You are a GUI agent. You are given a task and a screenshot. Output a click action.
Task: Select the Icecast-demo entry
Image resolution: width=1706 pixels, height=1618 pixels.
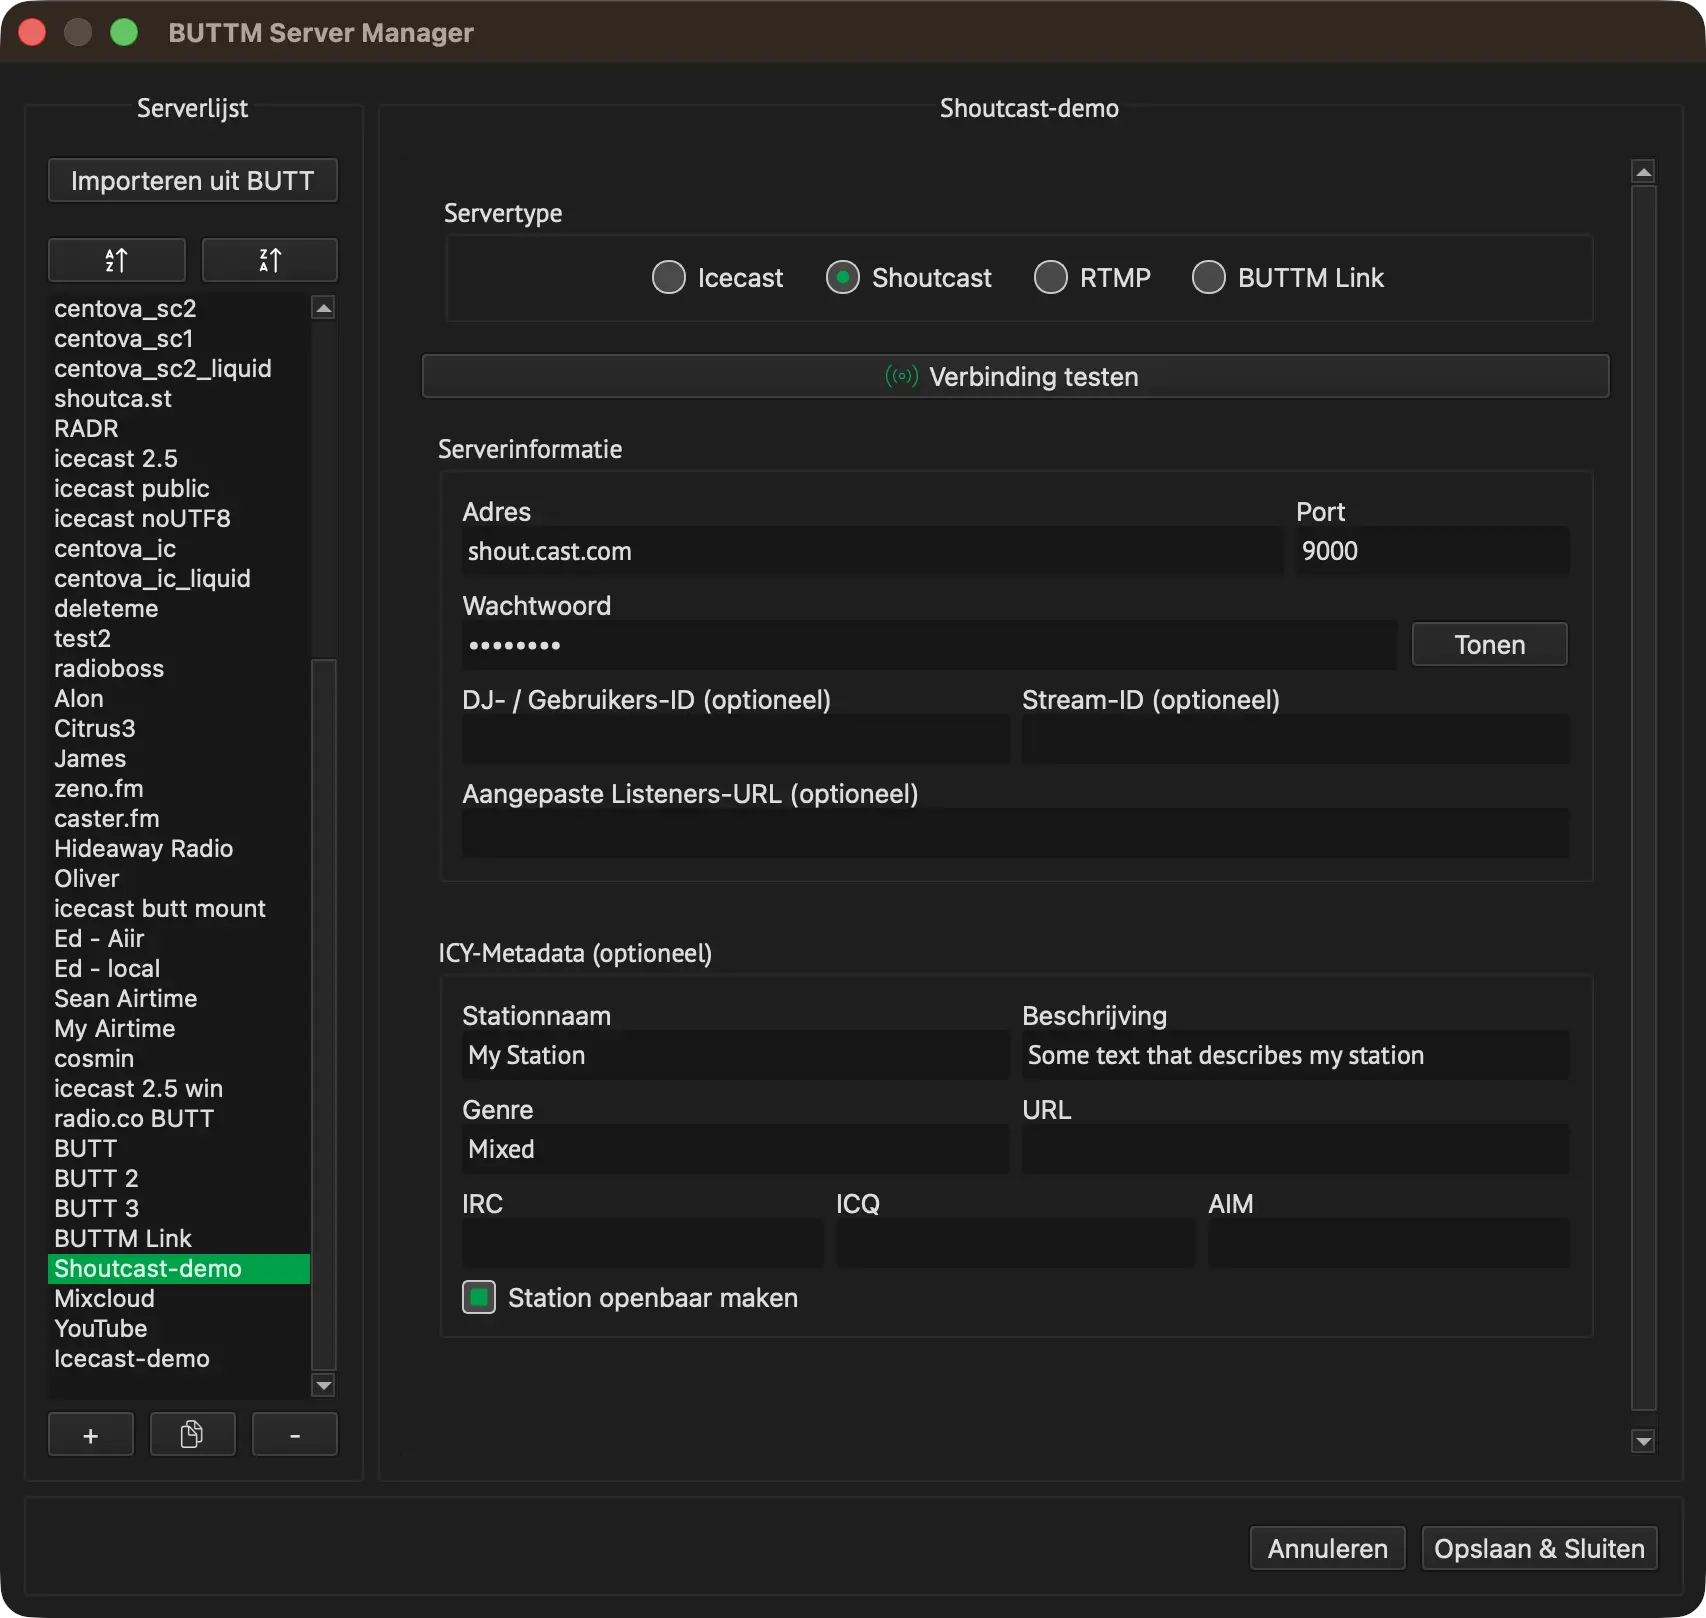pos(179,1359)
